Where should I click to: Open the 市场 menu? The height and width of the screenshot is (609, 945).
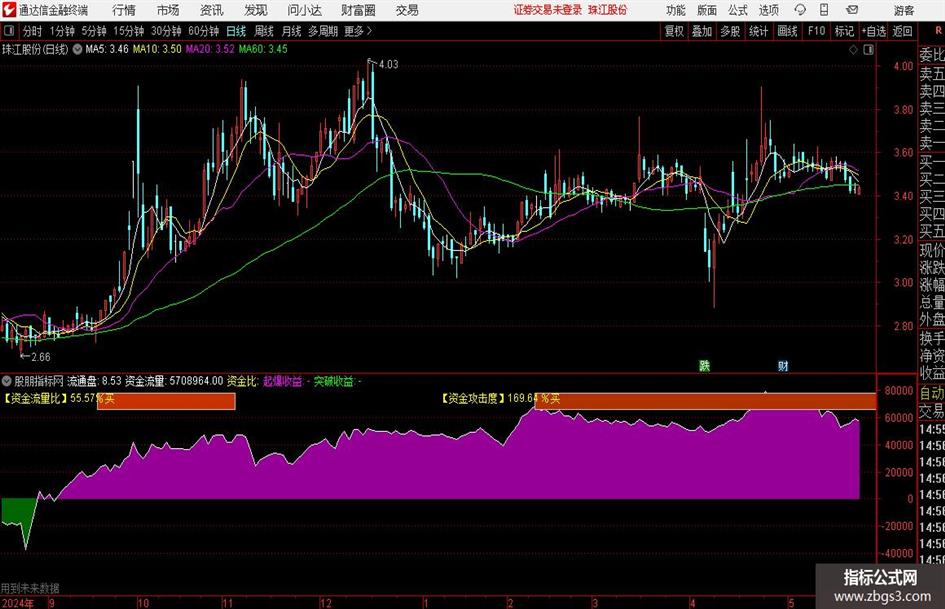click(x=168, y=10)
